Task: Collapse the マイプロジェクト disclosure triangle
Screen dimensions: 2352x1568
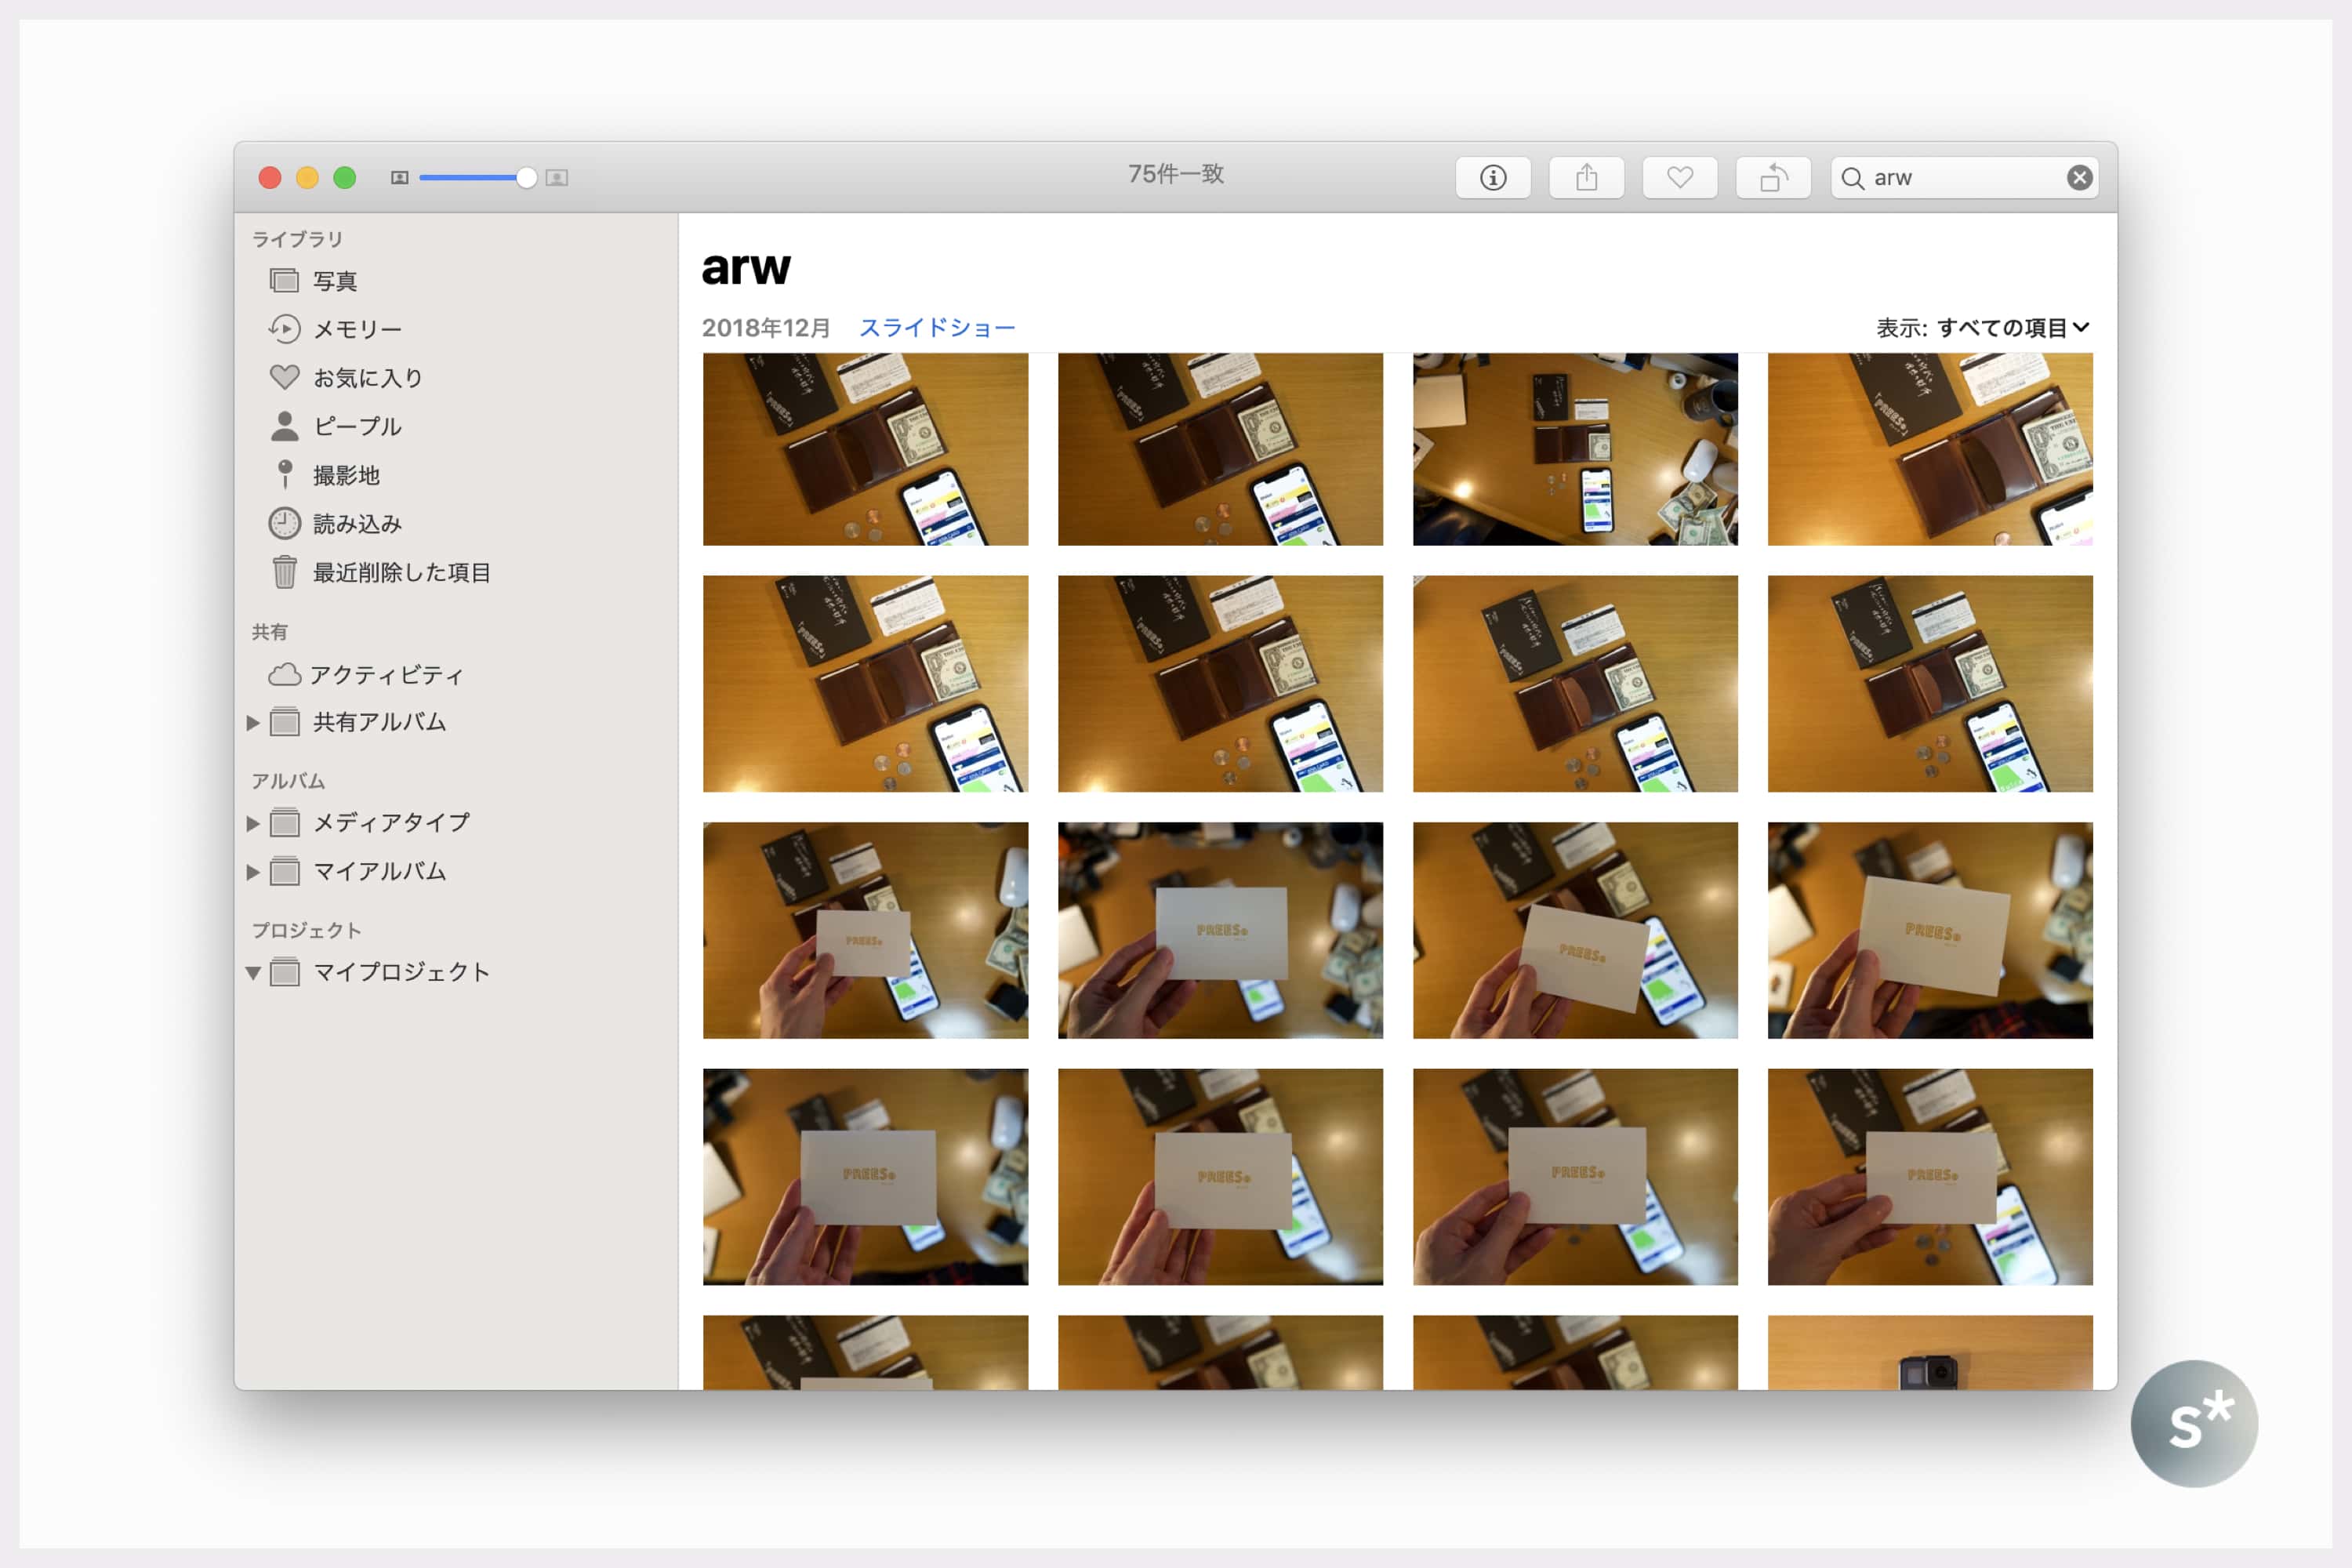Action: [x=253, y=972]
